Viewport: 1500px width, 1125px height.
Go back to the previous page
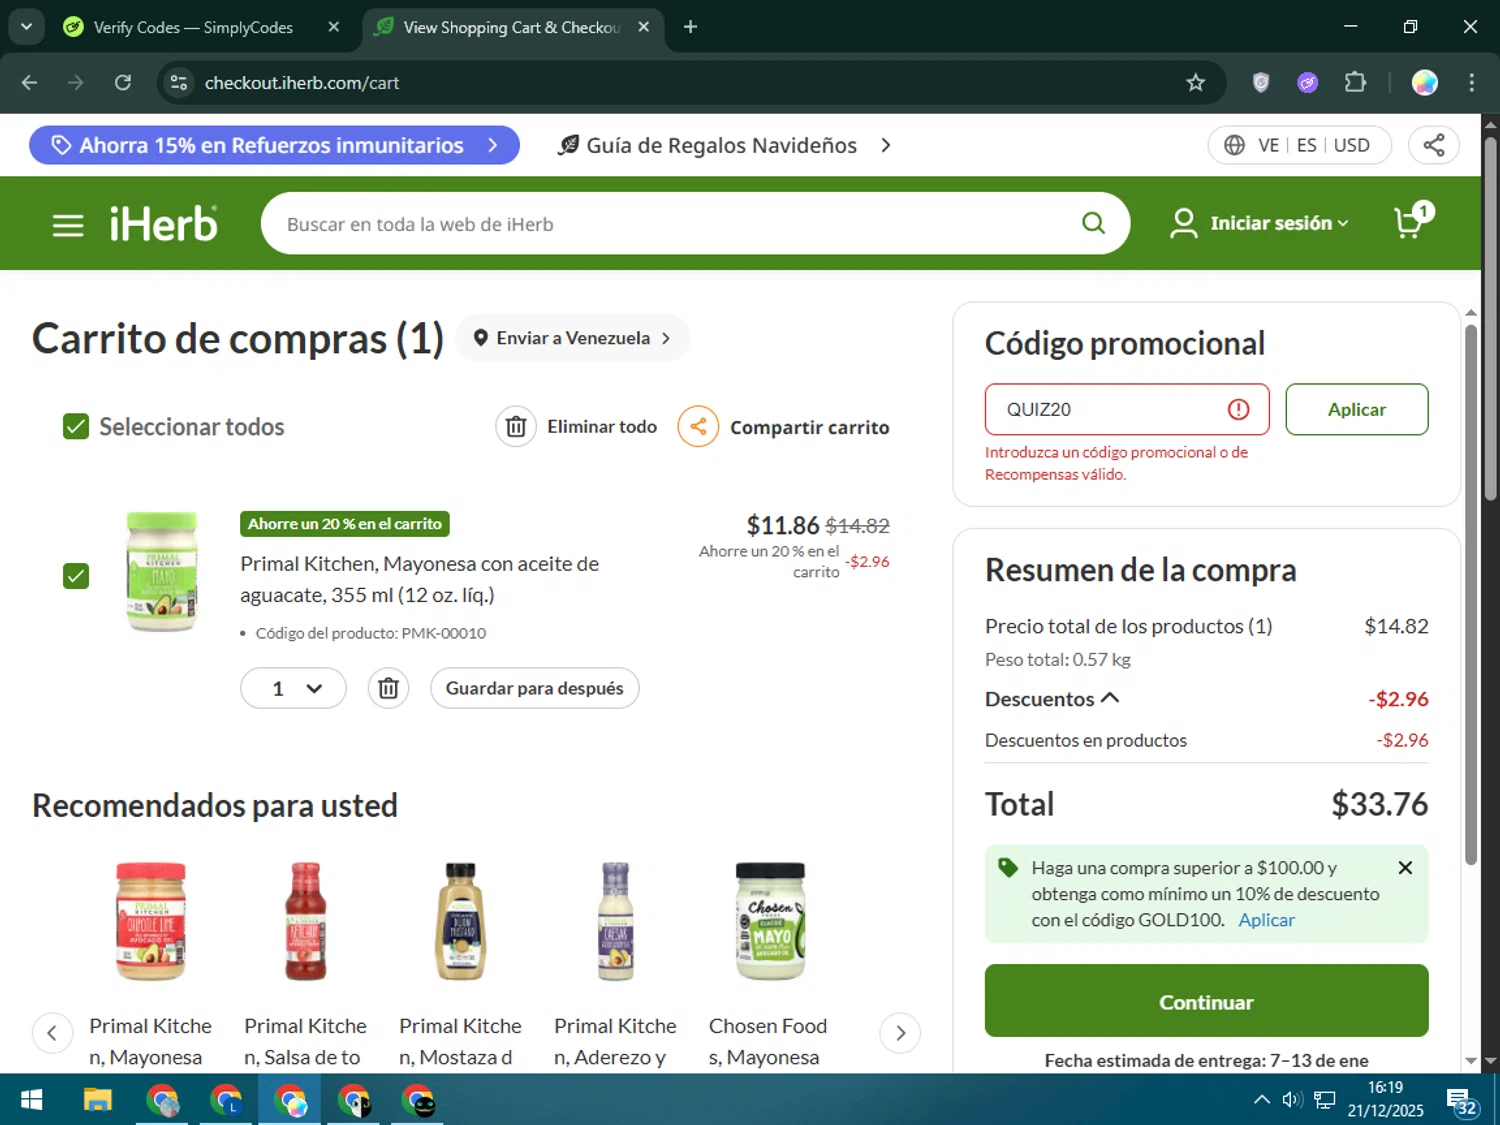click(29, 83)
